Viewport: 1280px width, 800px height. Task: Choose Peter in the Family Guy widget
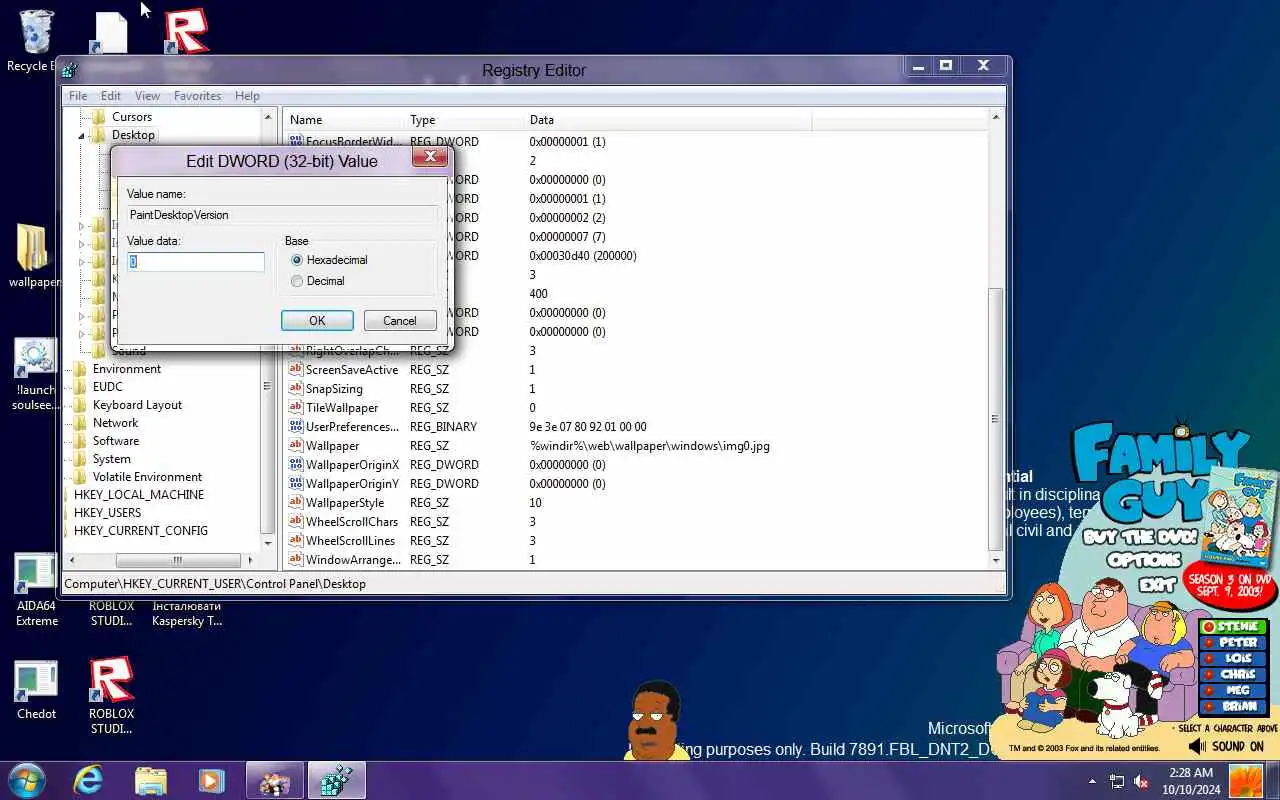point(1235,643)
